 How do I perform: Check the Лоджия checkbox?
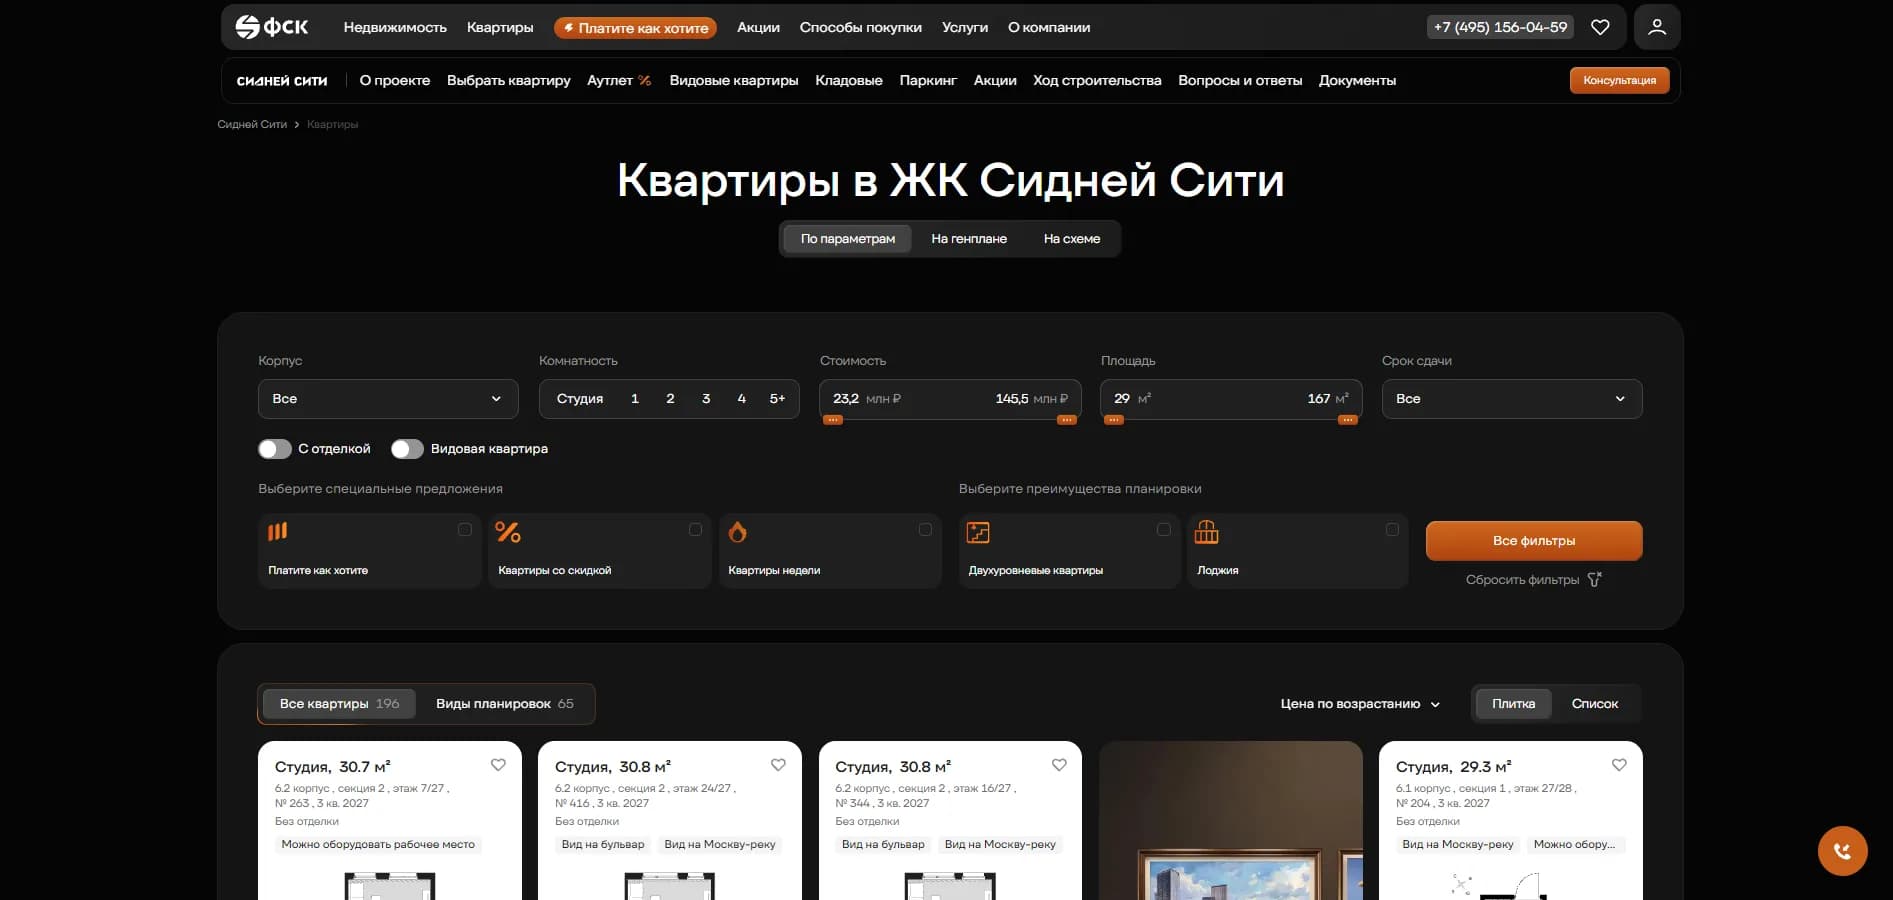coord(1392,530)
